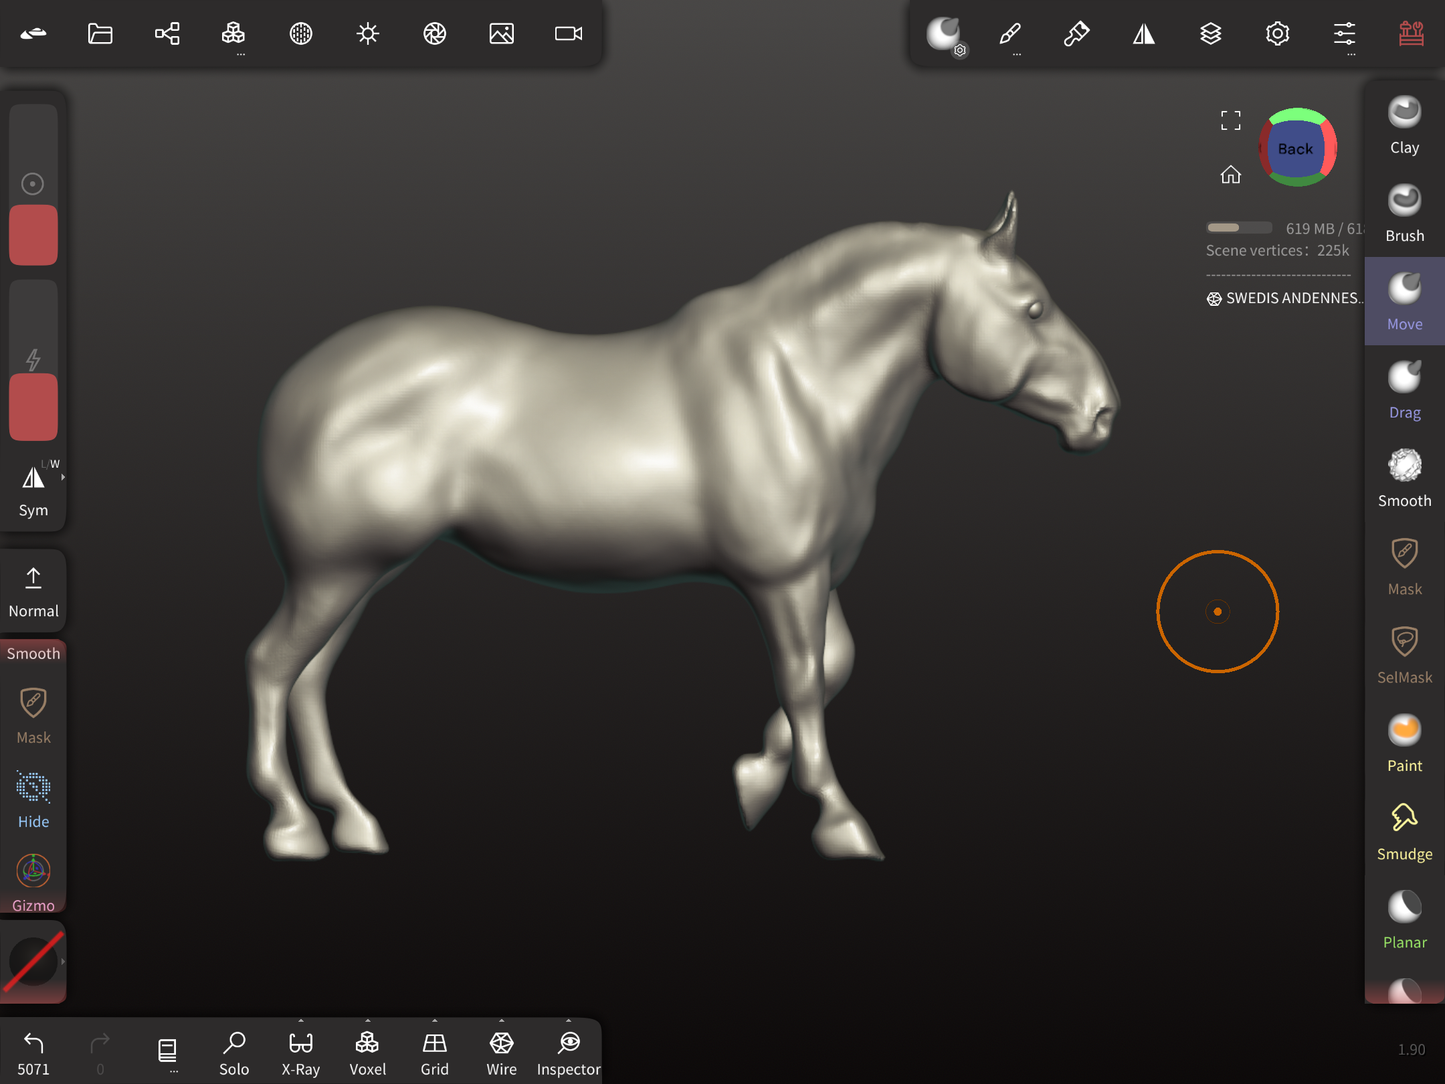The height and width of the screenshot is (1084, 1445).
Task: Select the Drag tool
Action: point(1404,390)
